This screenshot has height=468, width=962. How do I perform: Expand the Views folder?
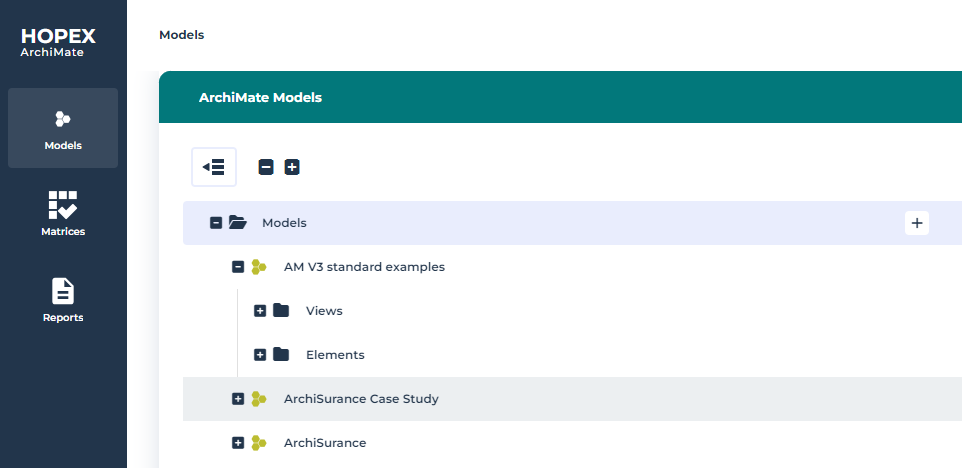260,311
